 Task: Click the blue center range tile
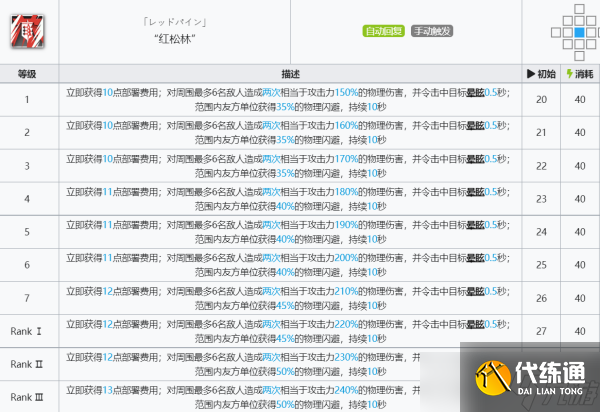pos(579,33)
